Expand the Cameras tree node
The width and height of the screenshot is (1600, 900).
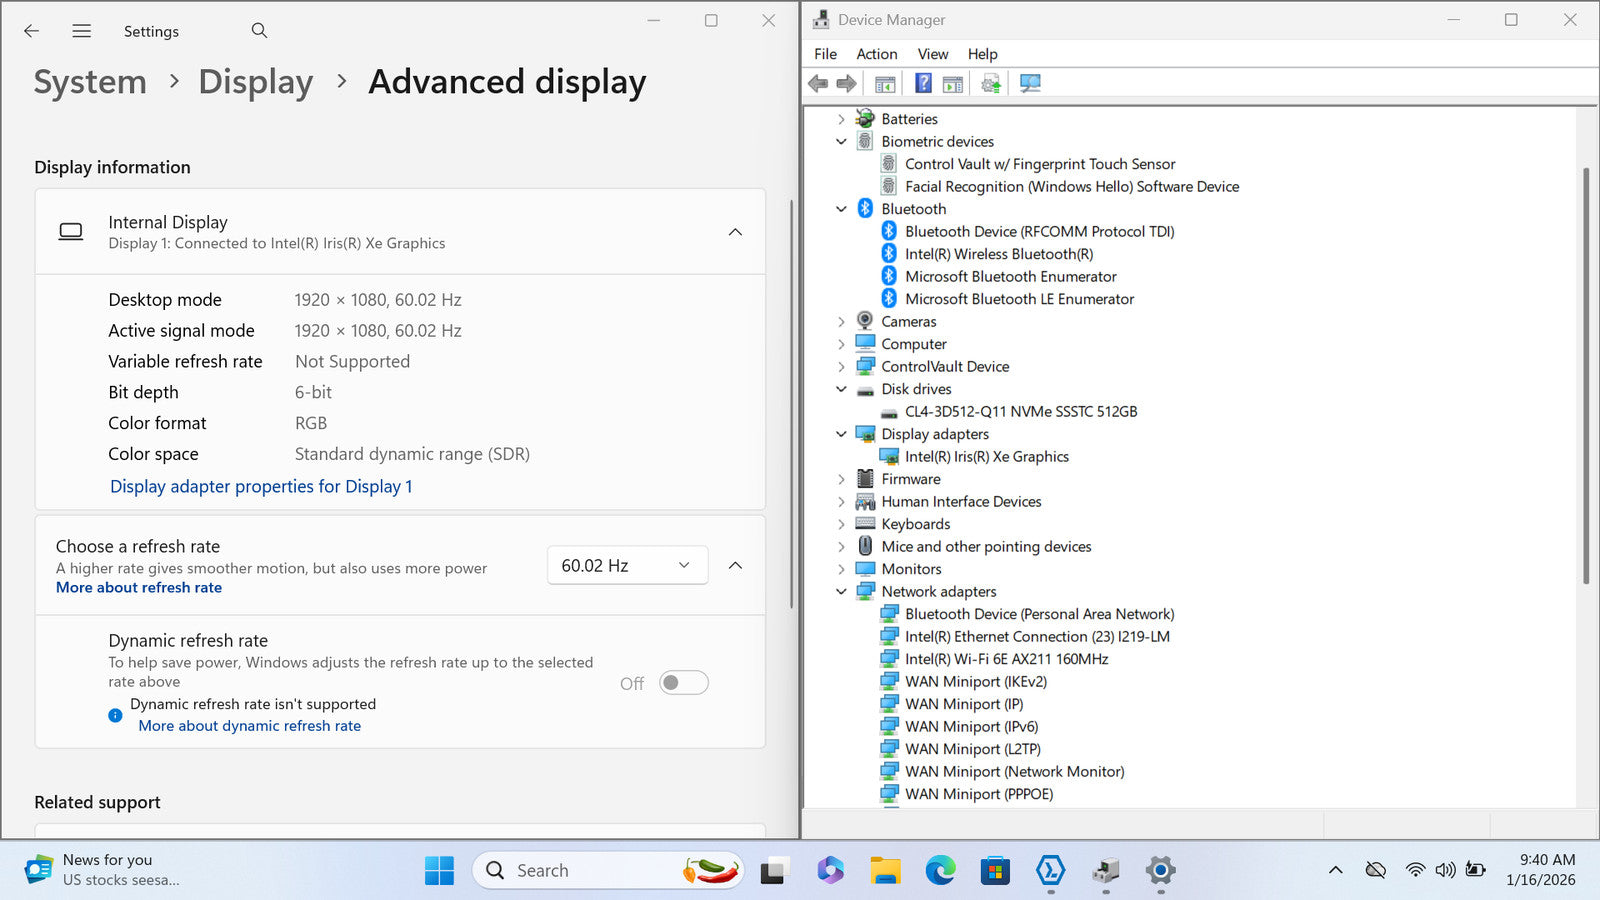[841, 322]
